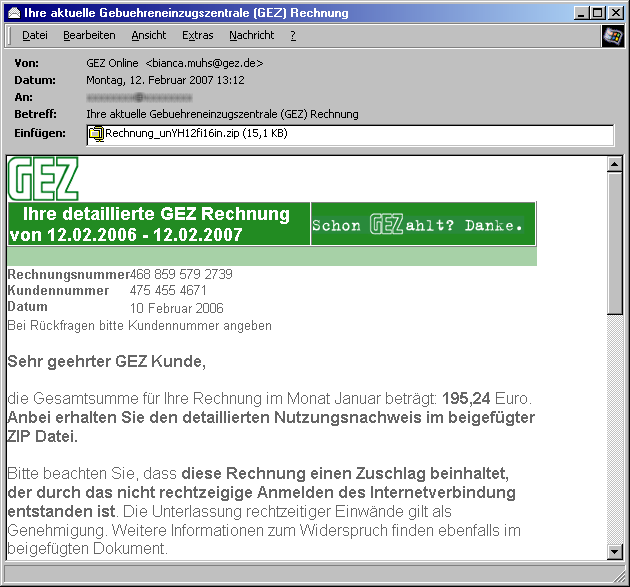Click the amount 195,24 Euro
The height and width of the screenshot is (587, 630).
point(487,399)
